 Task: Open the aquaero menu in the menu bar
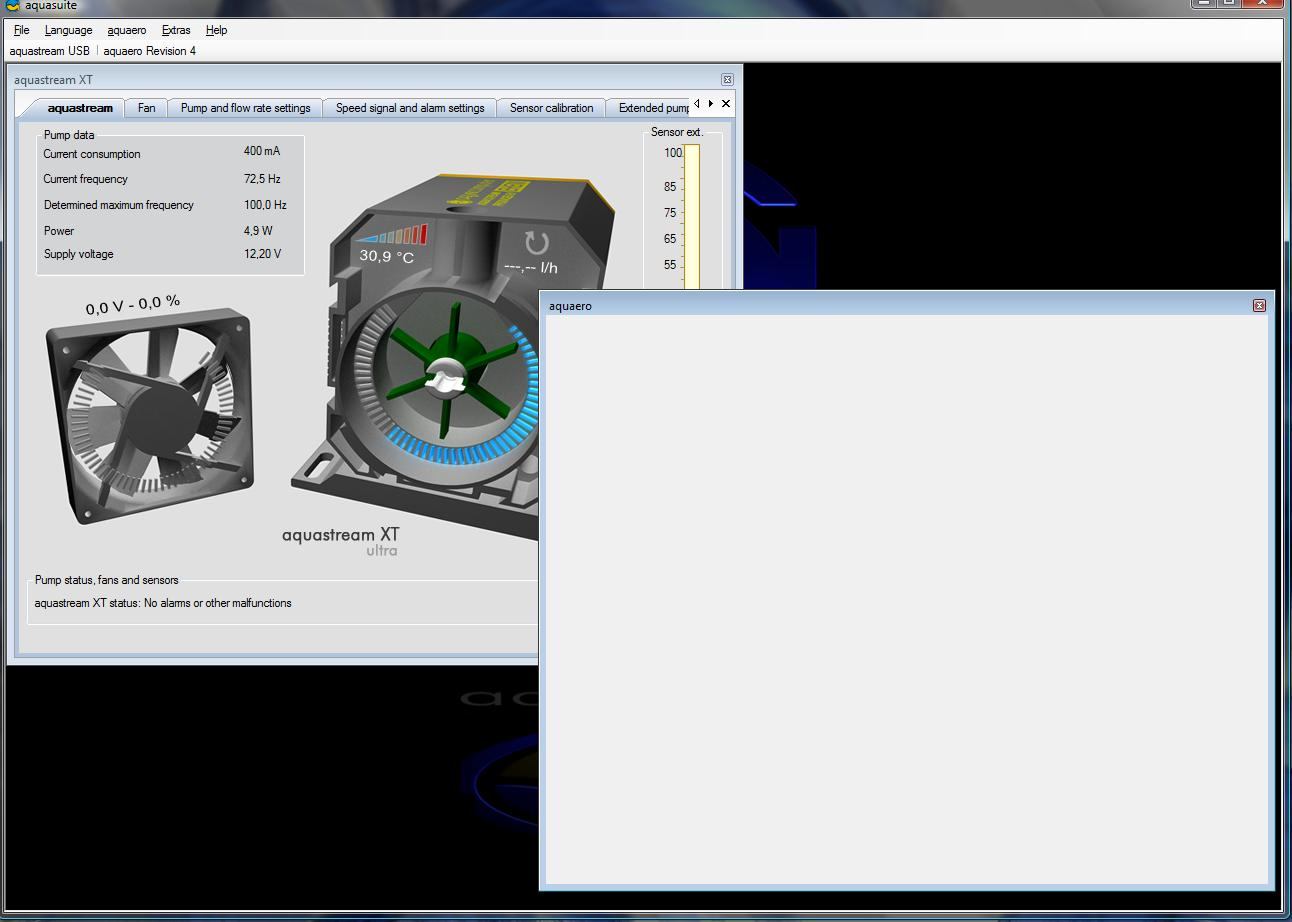(127, 30)
